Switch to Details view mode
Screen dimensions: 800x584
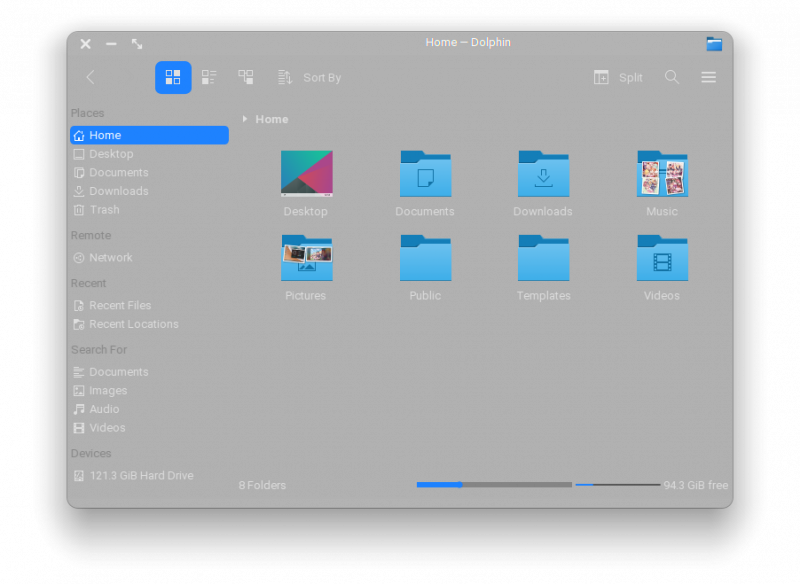pos(245,77)
